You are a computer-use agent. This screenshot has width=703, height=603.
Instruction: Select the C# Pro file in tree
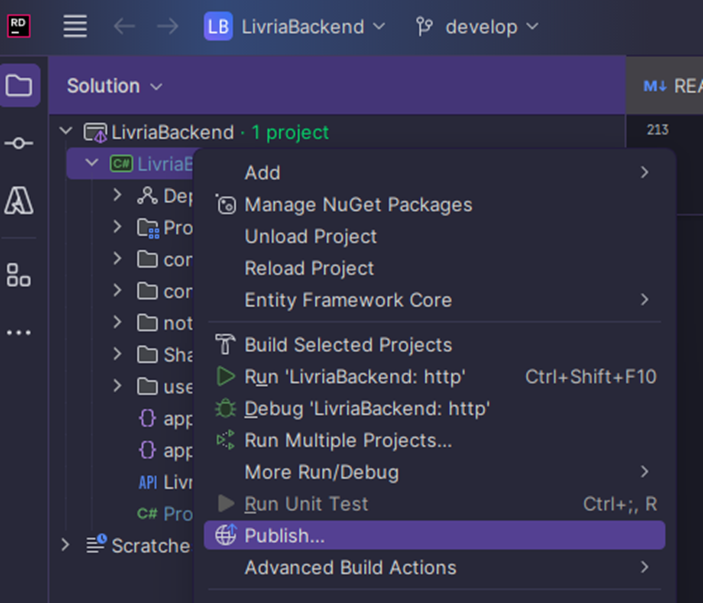165,514
